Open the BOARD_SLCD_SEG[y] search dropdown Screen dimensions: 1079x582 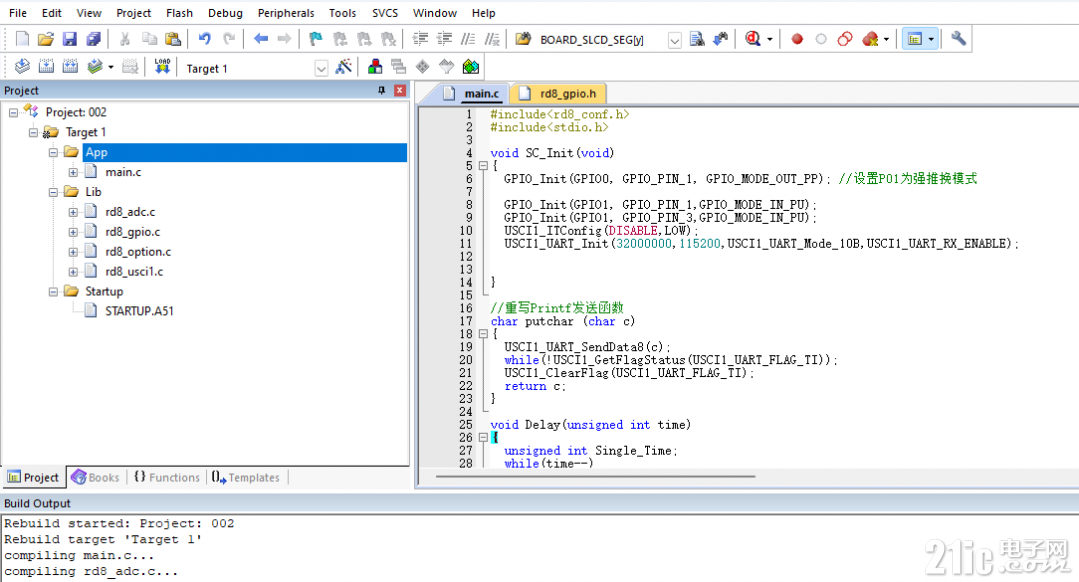pyautogui.click(x=674, y=40)
